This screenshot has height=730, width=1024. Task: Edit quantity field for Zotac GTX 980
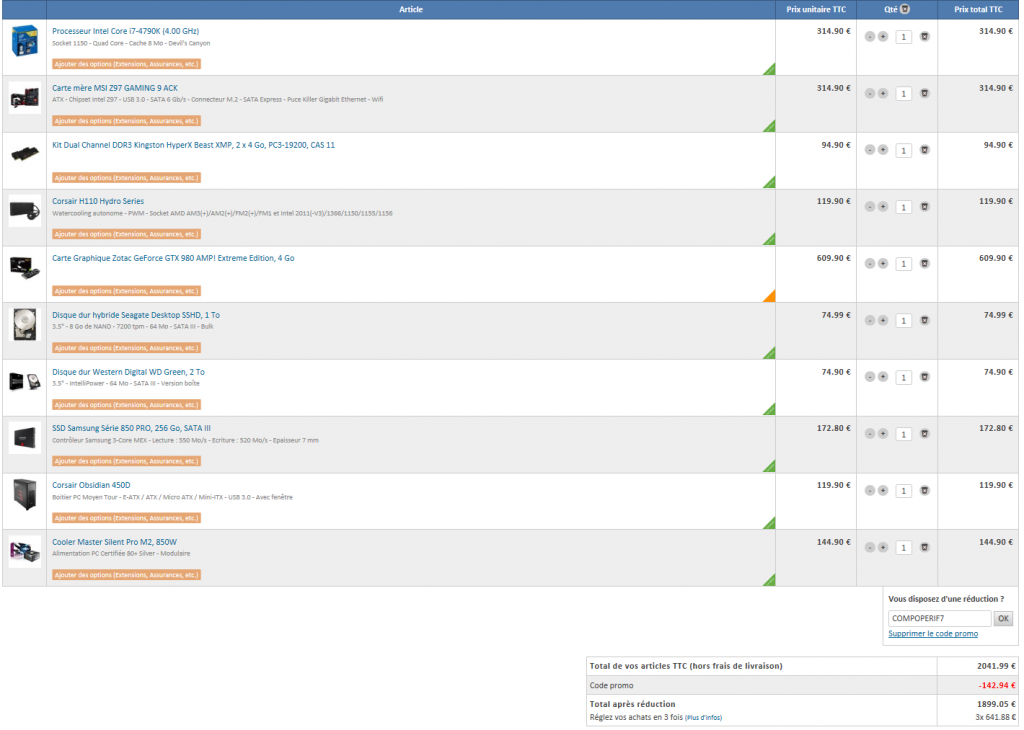pos(904,264)
